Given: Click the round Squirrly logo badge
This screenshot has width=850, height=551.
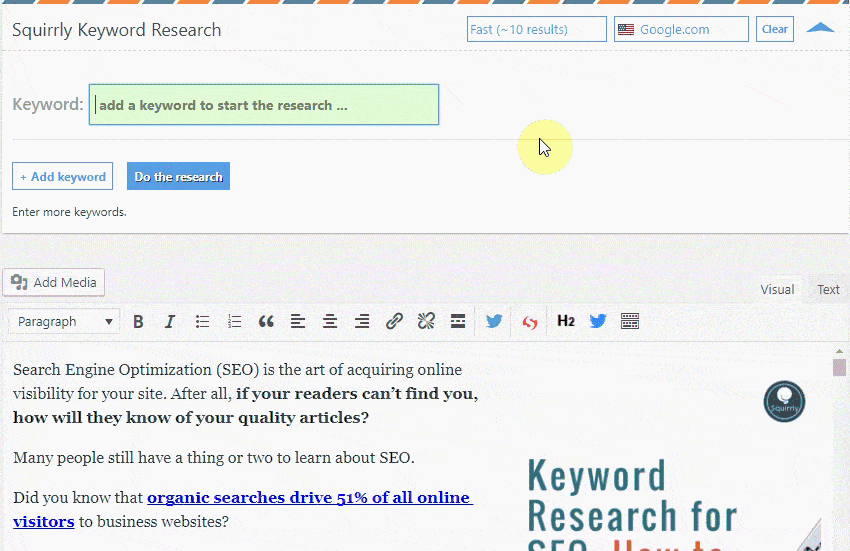Looking at the screenshot, I should (784, 401).
